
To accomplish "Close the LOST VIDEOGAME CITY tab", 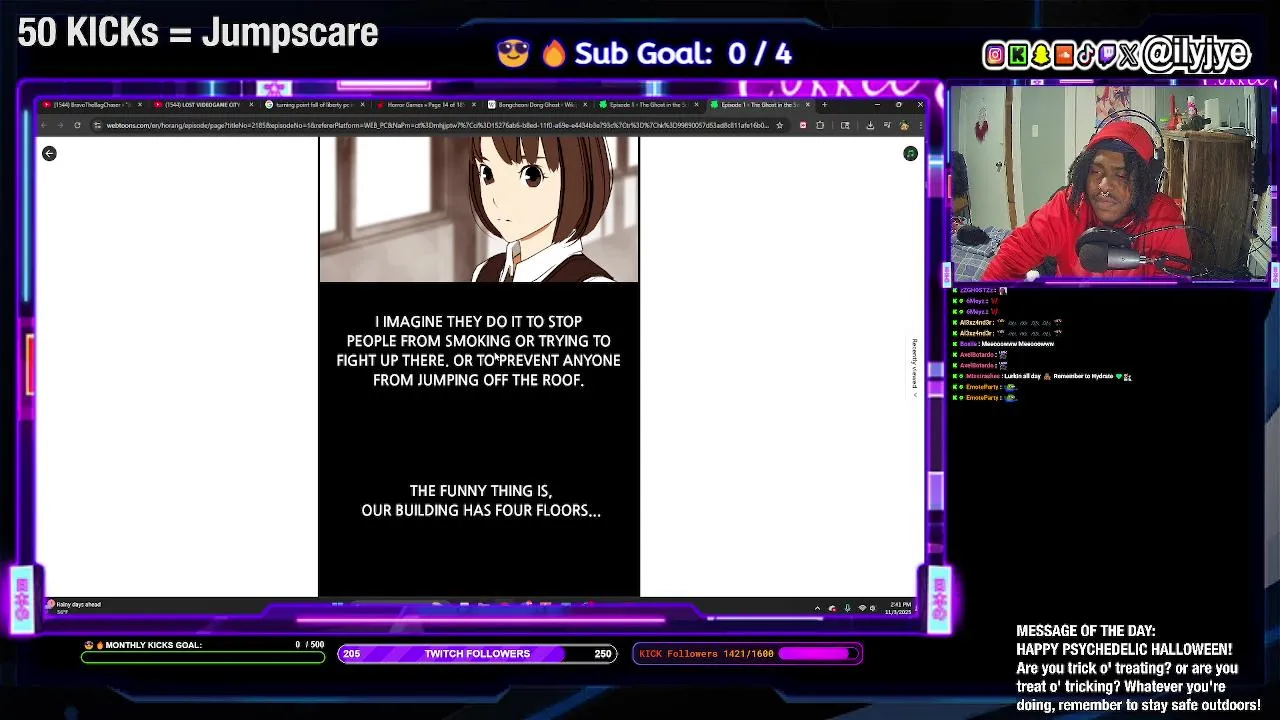I will click(x=250, y=104).
